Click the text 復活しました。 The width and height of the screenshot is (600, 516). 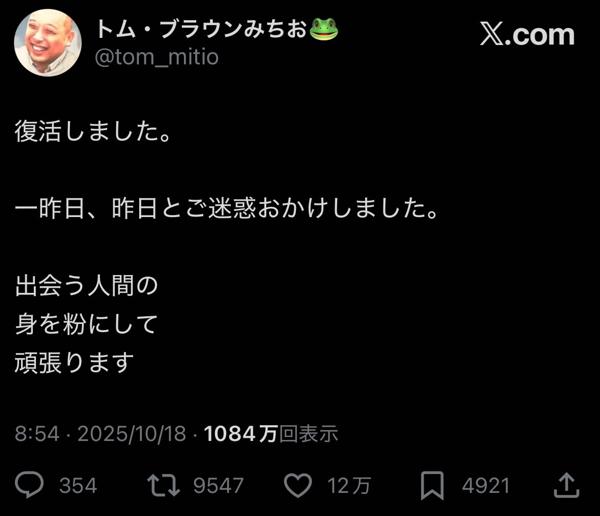(94, 131)
